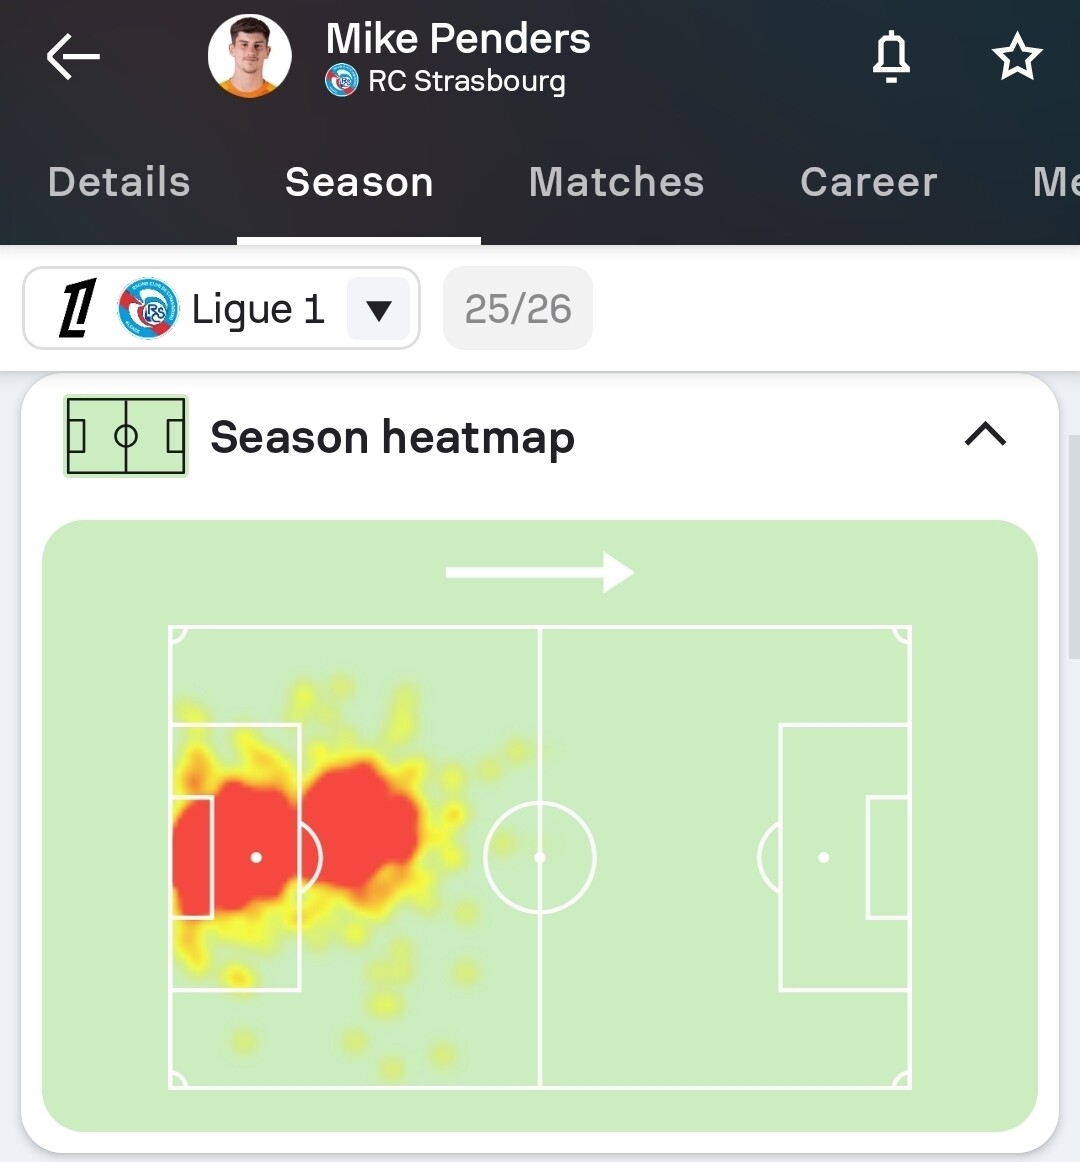Tap the pitch icon beside Season heatmap
This screenshot has height=1162, width=1080.
coord(126,436)
